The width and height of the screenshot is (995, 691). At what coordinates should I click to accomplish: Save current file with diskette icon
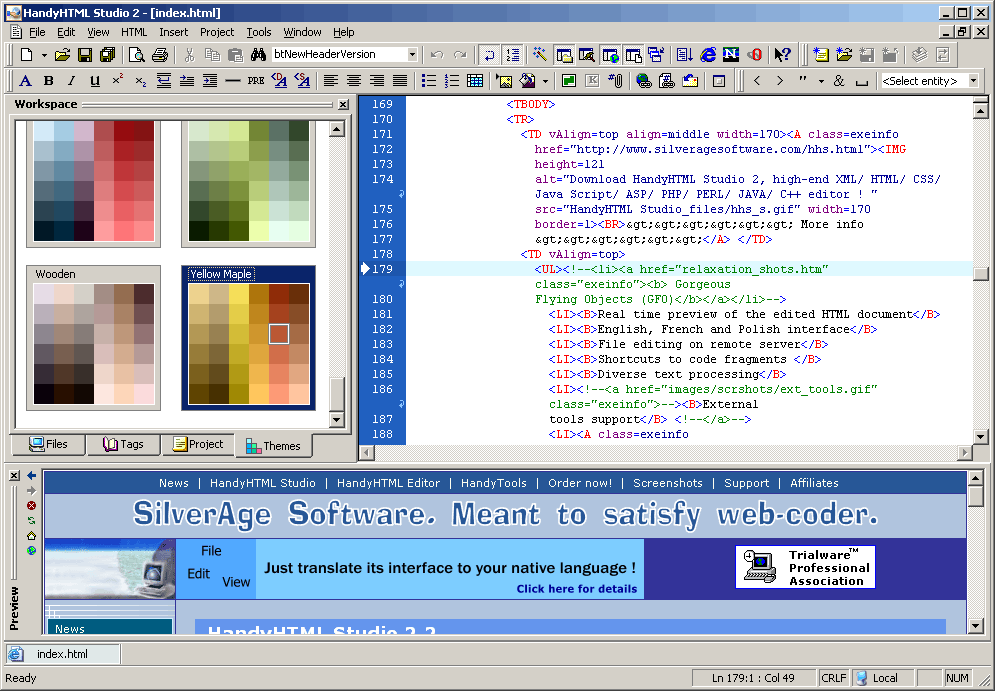tap(84, 55)
